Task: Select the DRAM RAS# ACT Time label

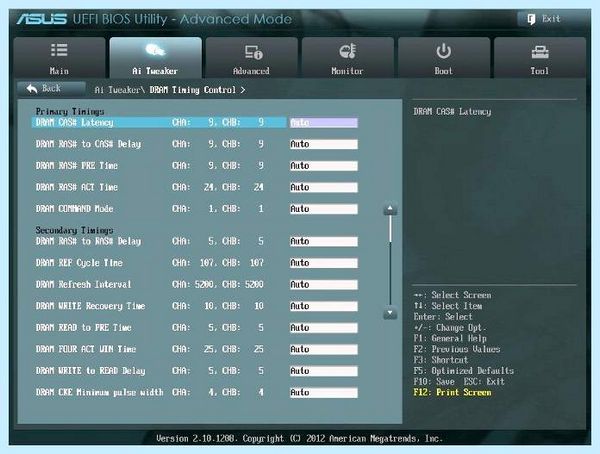Action: [77, 187]
